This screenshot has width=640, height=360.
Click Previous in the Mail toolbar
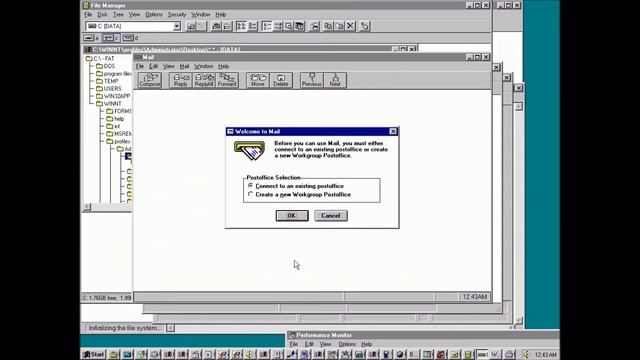click(312, 80)
